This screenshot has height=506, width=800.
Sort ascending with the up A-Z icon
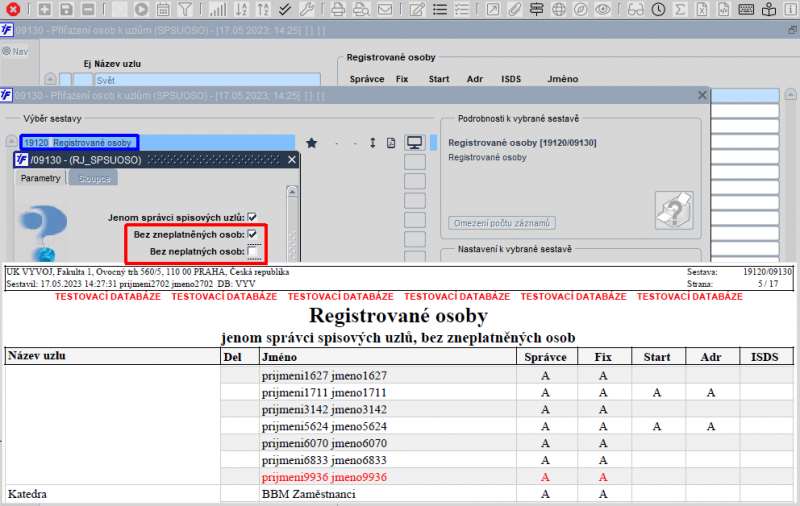(x=263, y=9)
